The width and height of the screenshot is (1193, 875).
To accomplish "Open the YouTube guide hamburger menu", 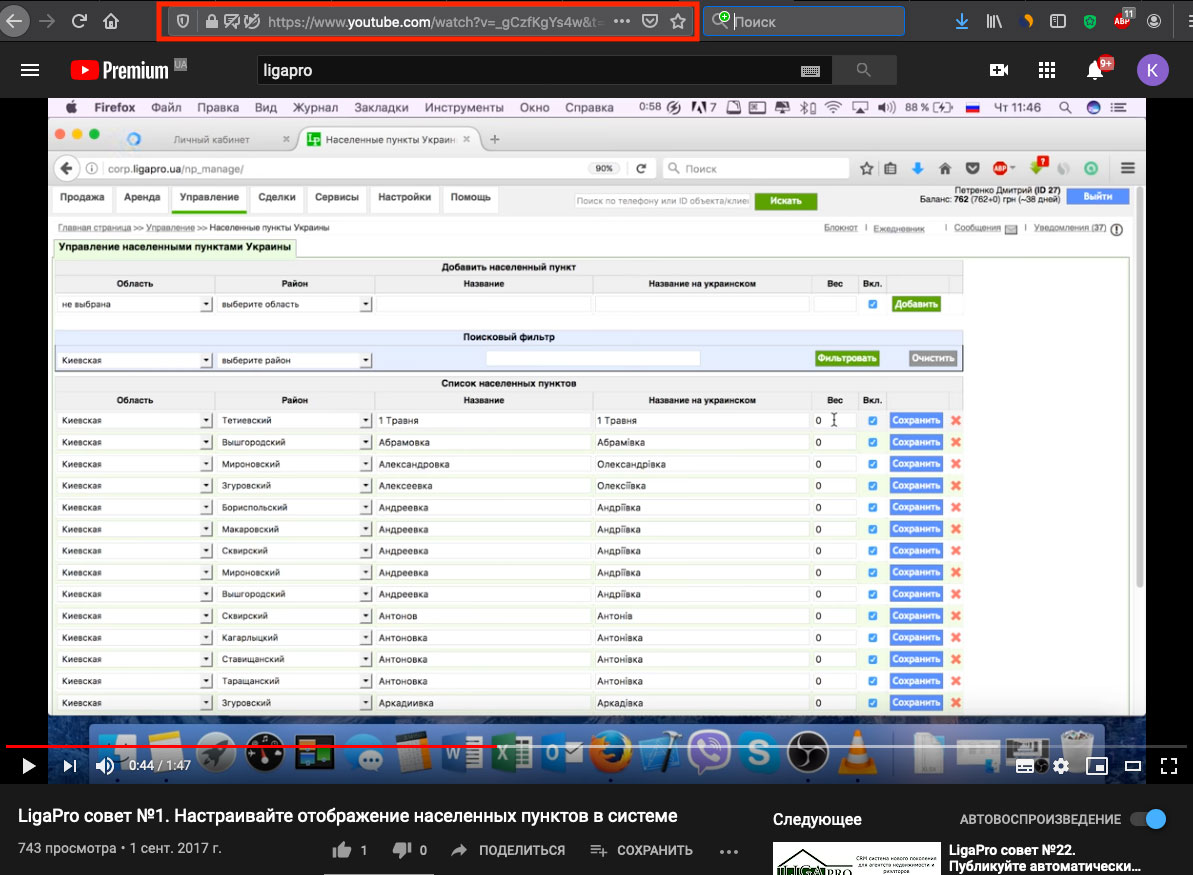I will pos(30,70).
